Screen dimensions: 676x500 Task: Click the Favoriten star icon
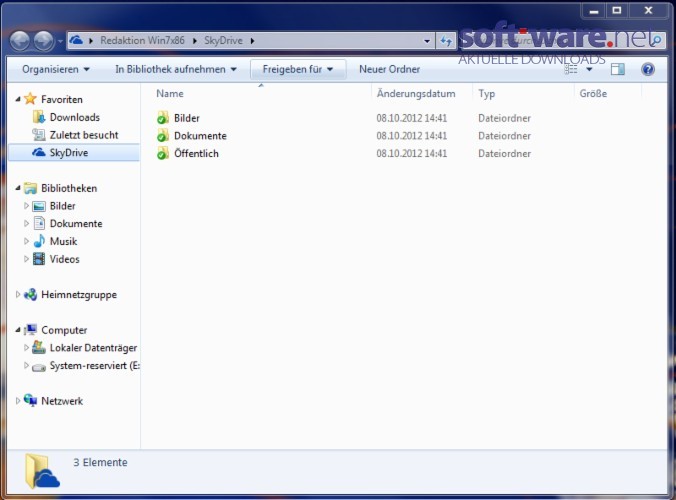[30, 99]
